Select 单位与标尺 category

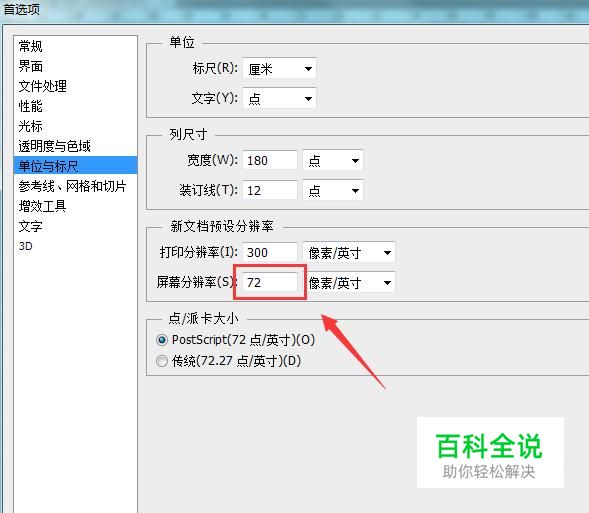tap(76, 166)
